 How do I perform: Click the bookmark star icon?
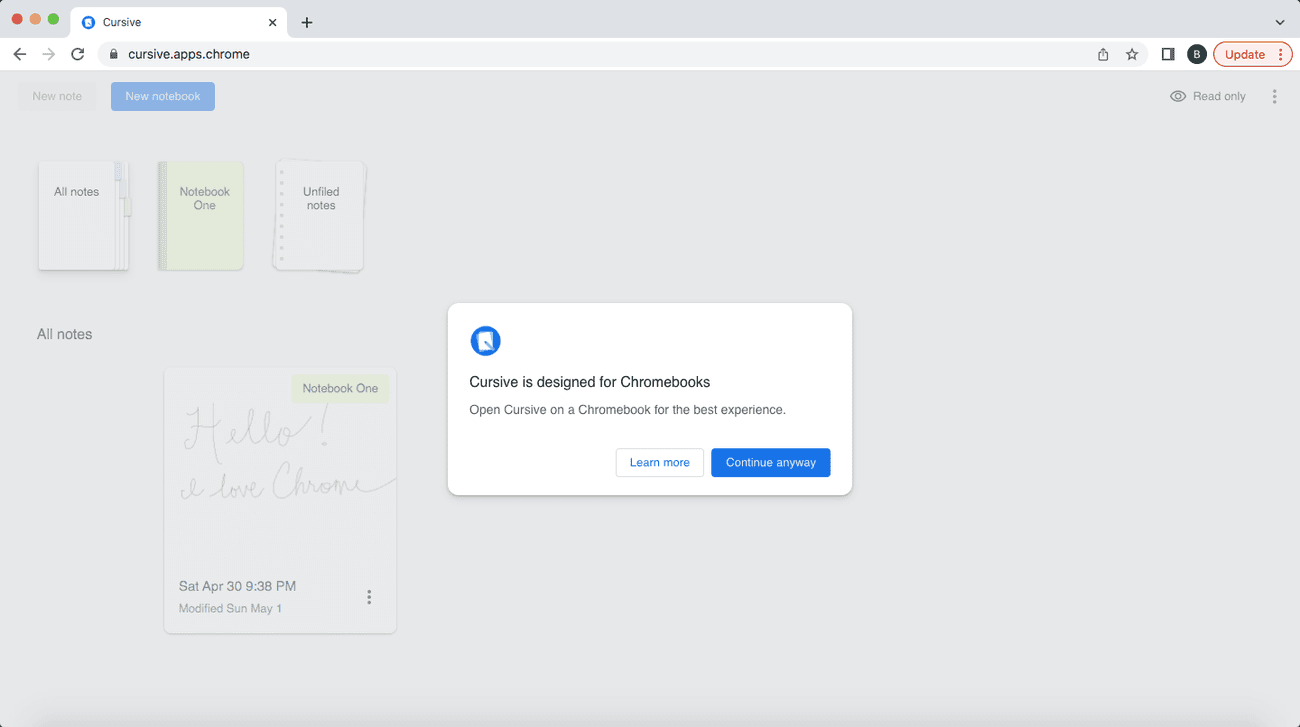click(x=1131, y=54)
